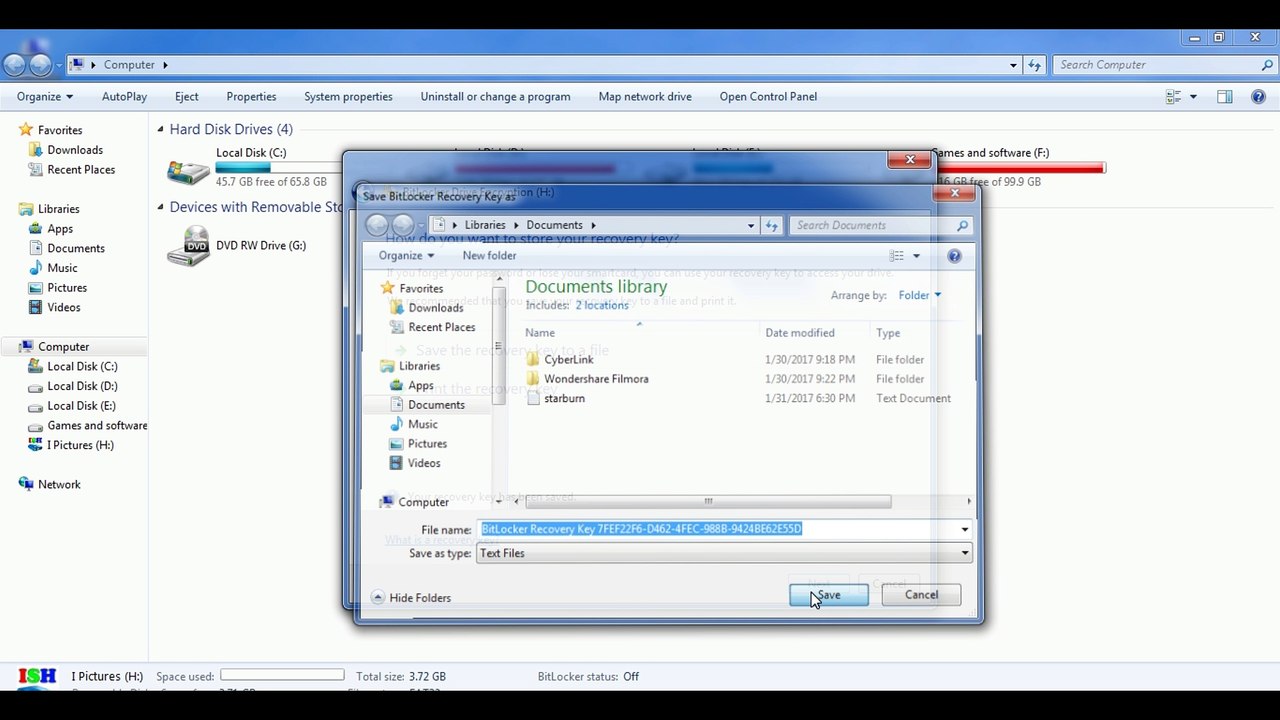Image resolution: width=1280 pixels, height=720 pixels.
Task: Click System properties in Explorer toolbar
Action: [x=348, y=97]
